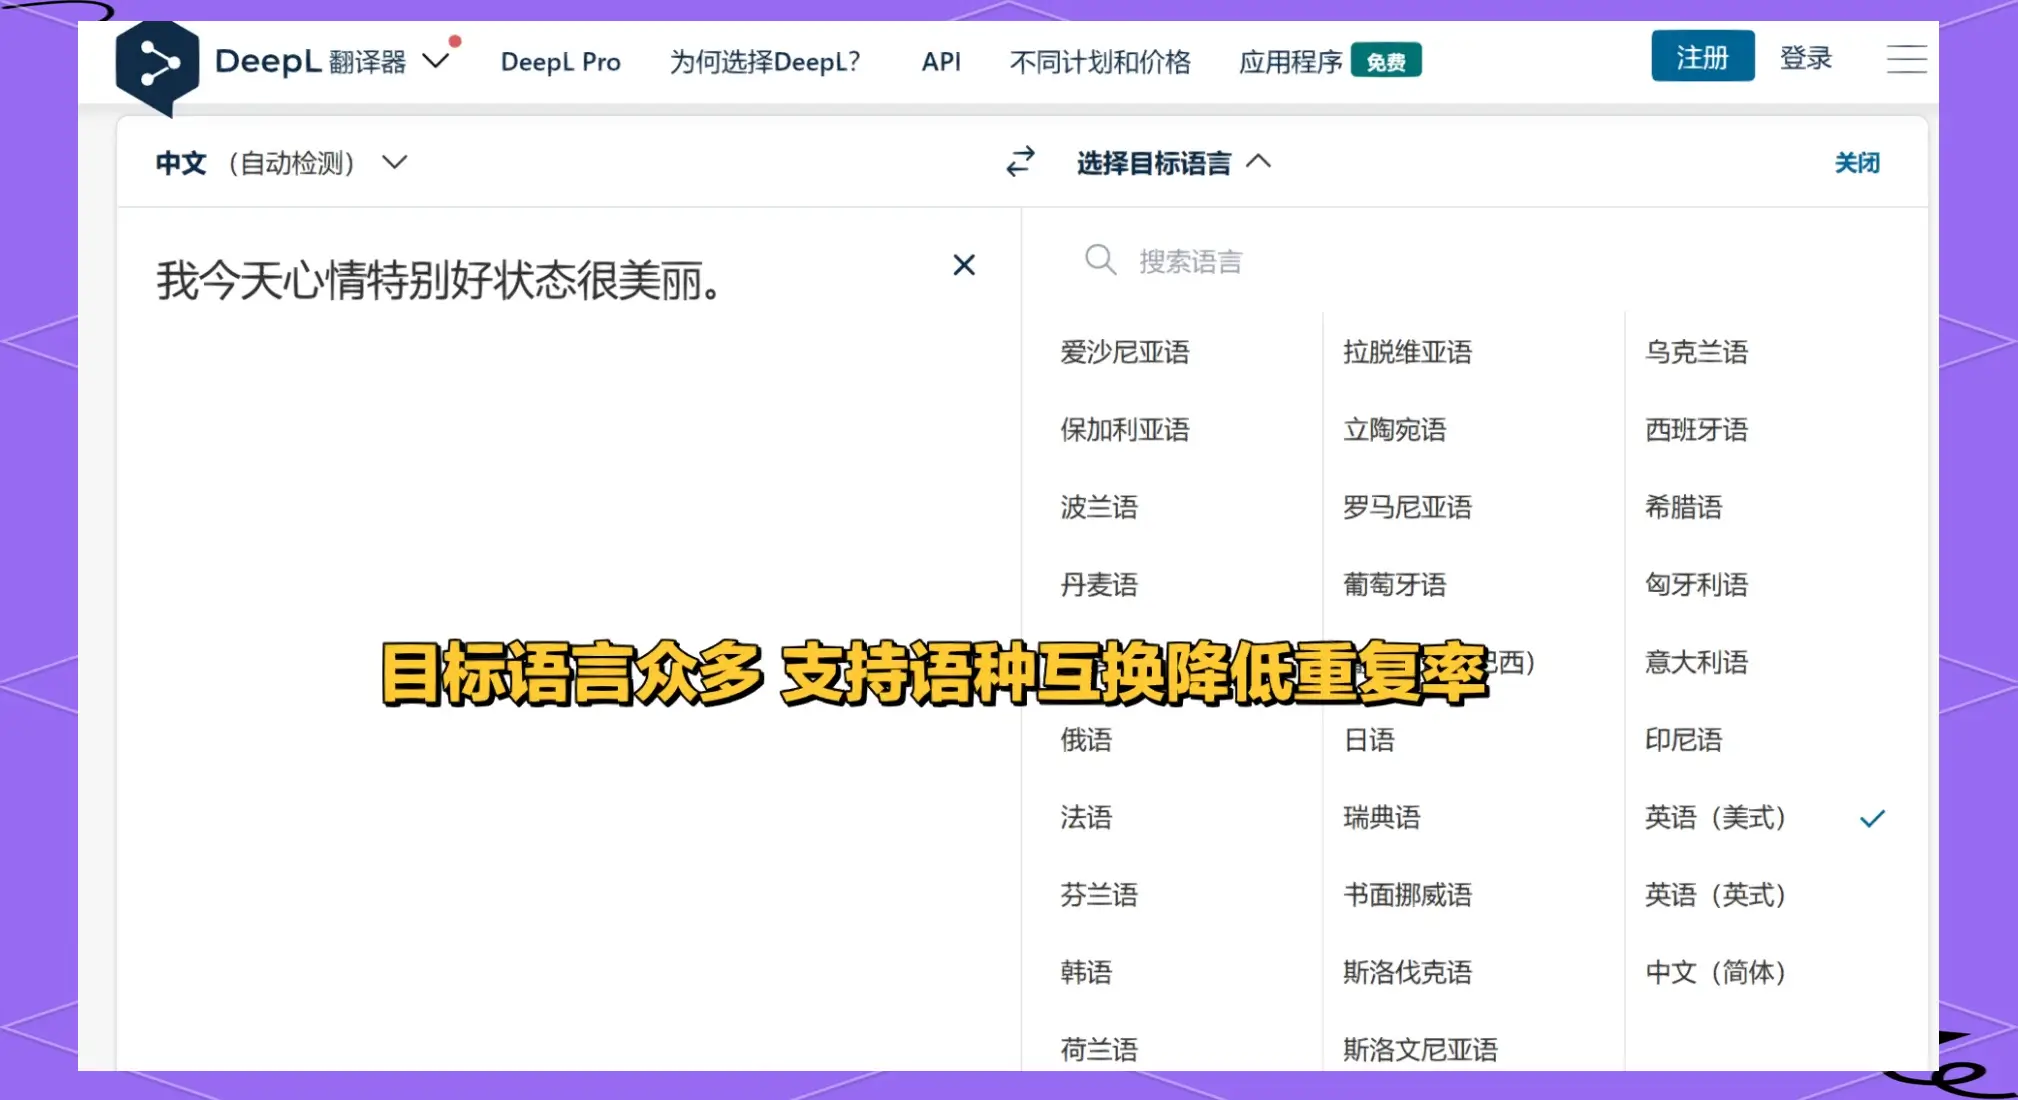Click the 免费 badge
This screenshot has height=1100, width=2018.
(x=1386, y=62)
